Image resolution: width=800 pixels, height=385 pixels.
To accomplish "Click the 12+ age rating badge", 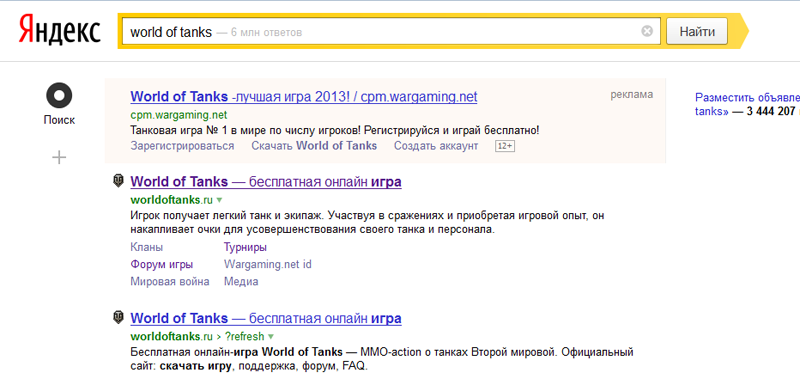I will [505, 146].
